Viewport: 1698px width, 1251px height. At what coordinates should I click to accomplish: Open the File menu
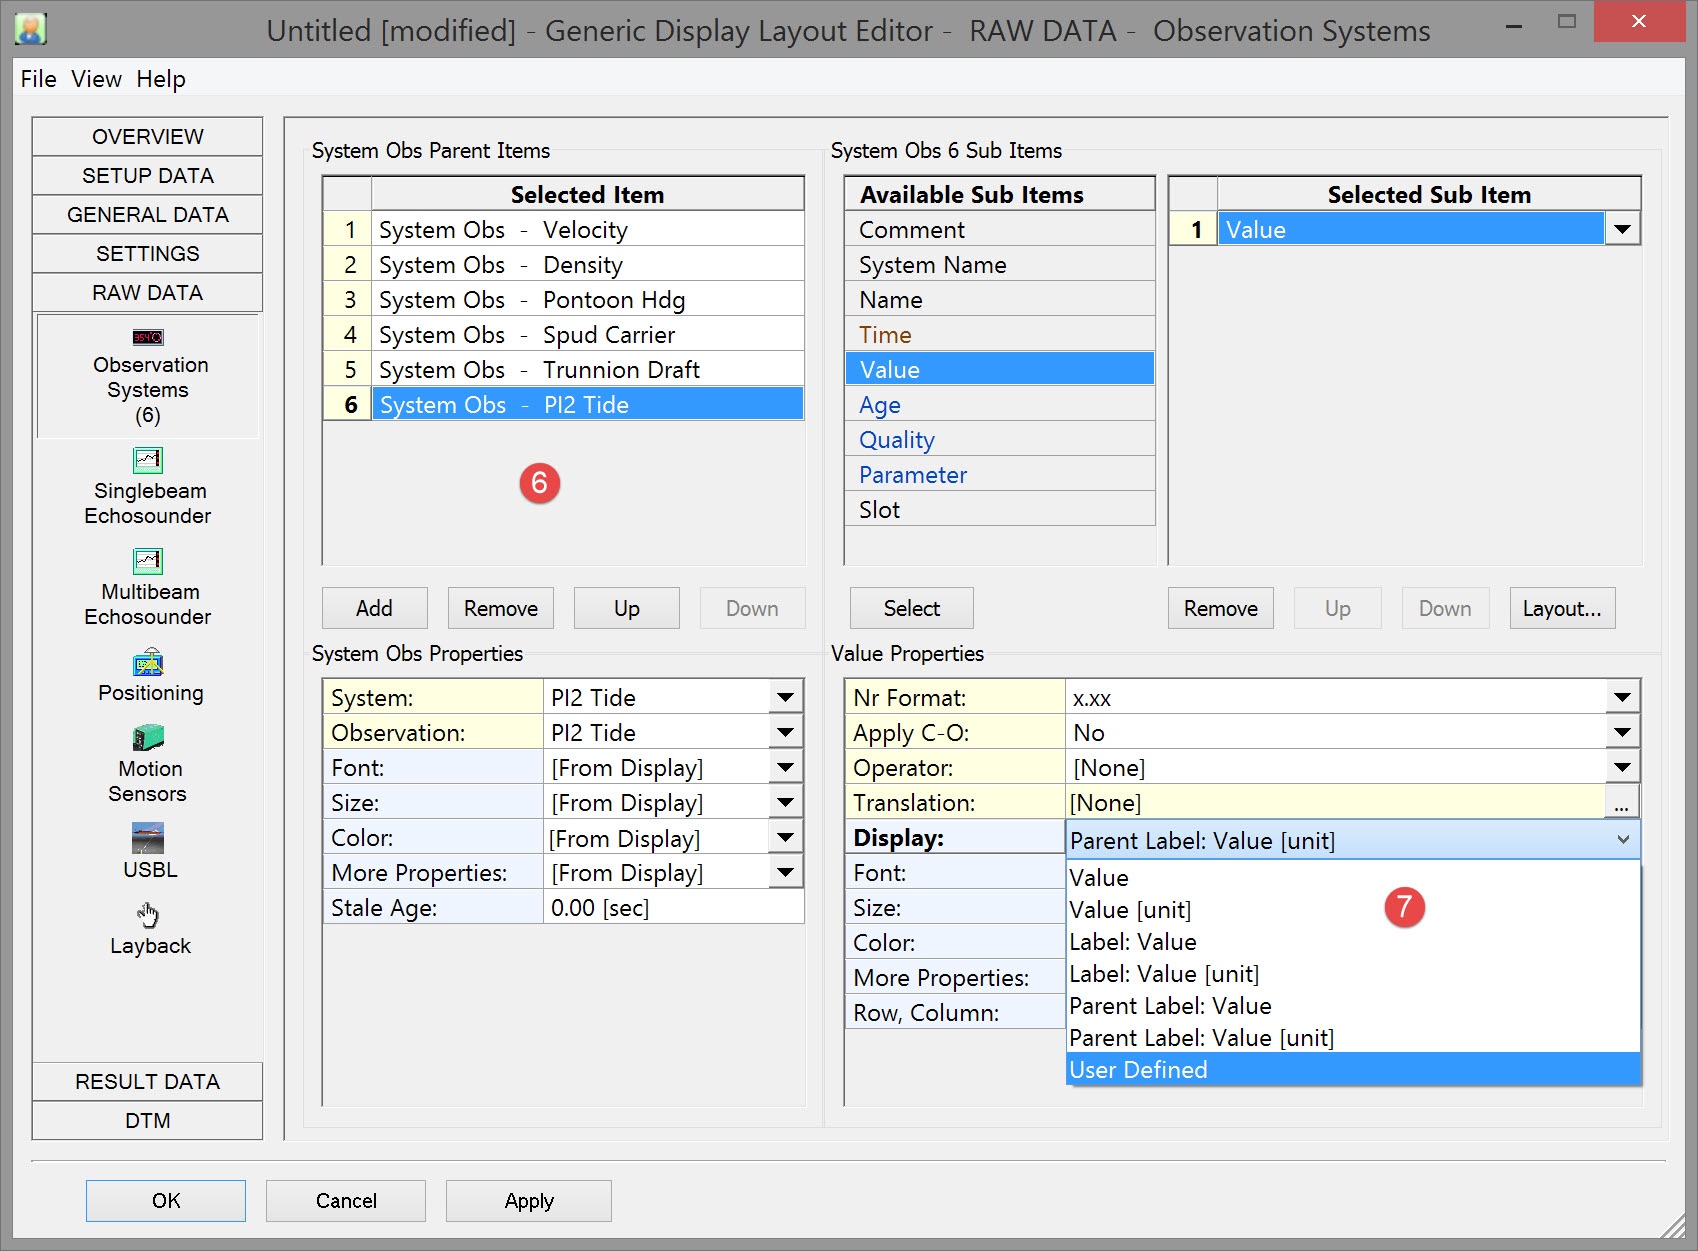click(38, 79)
